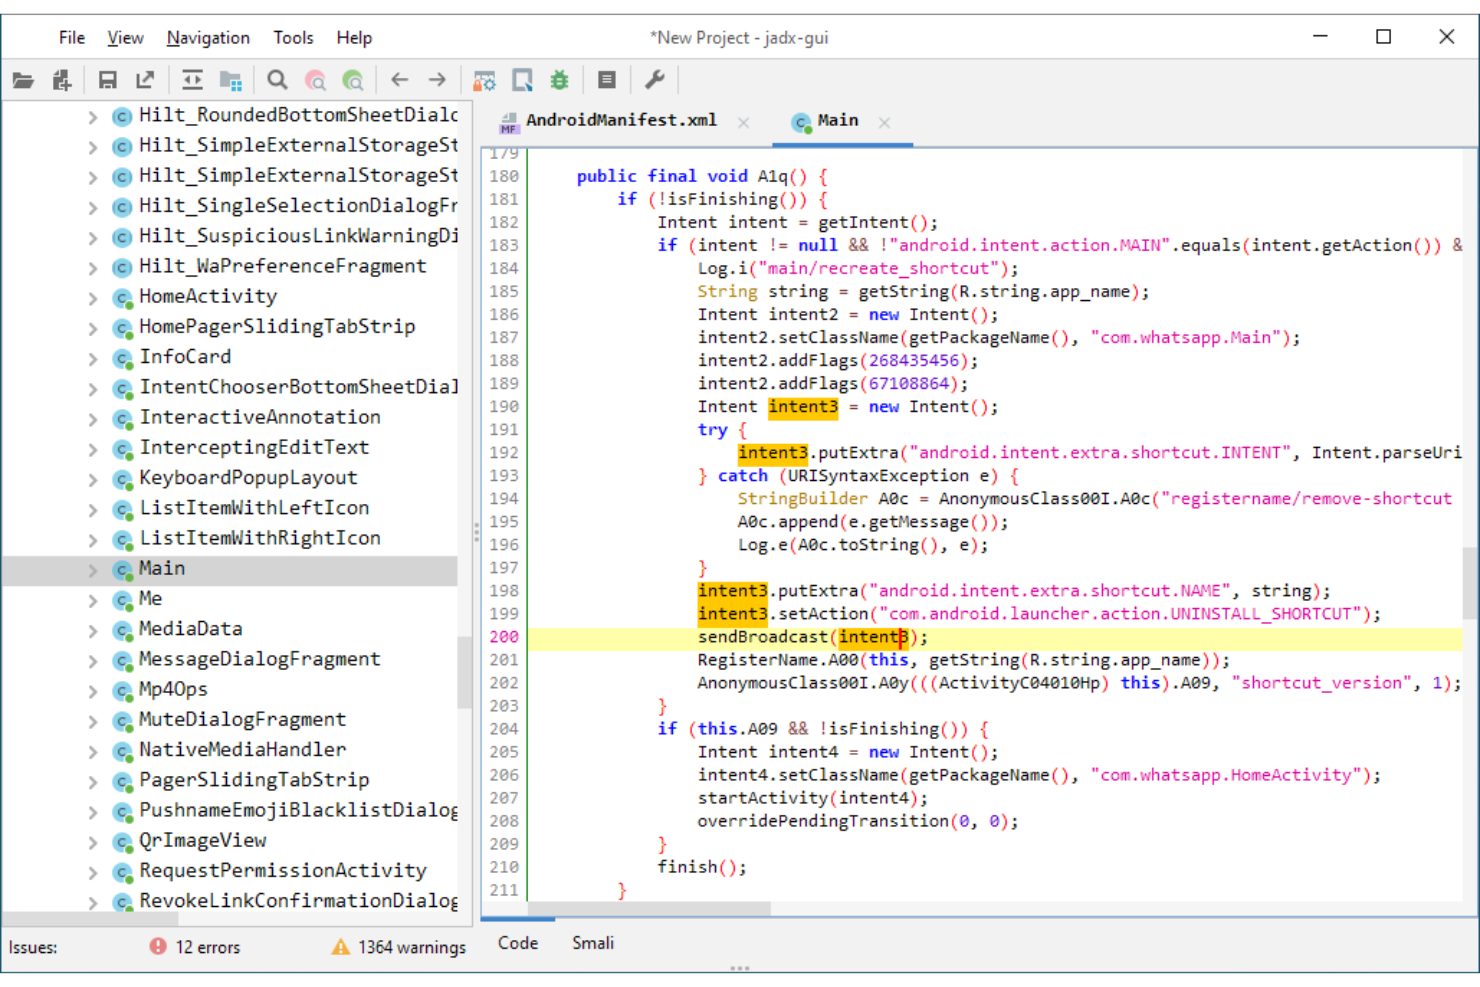Toggle flatten packages icon
The width and height of the screenshot is (1480, 987).
coord(231,80)
